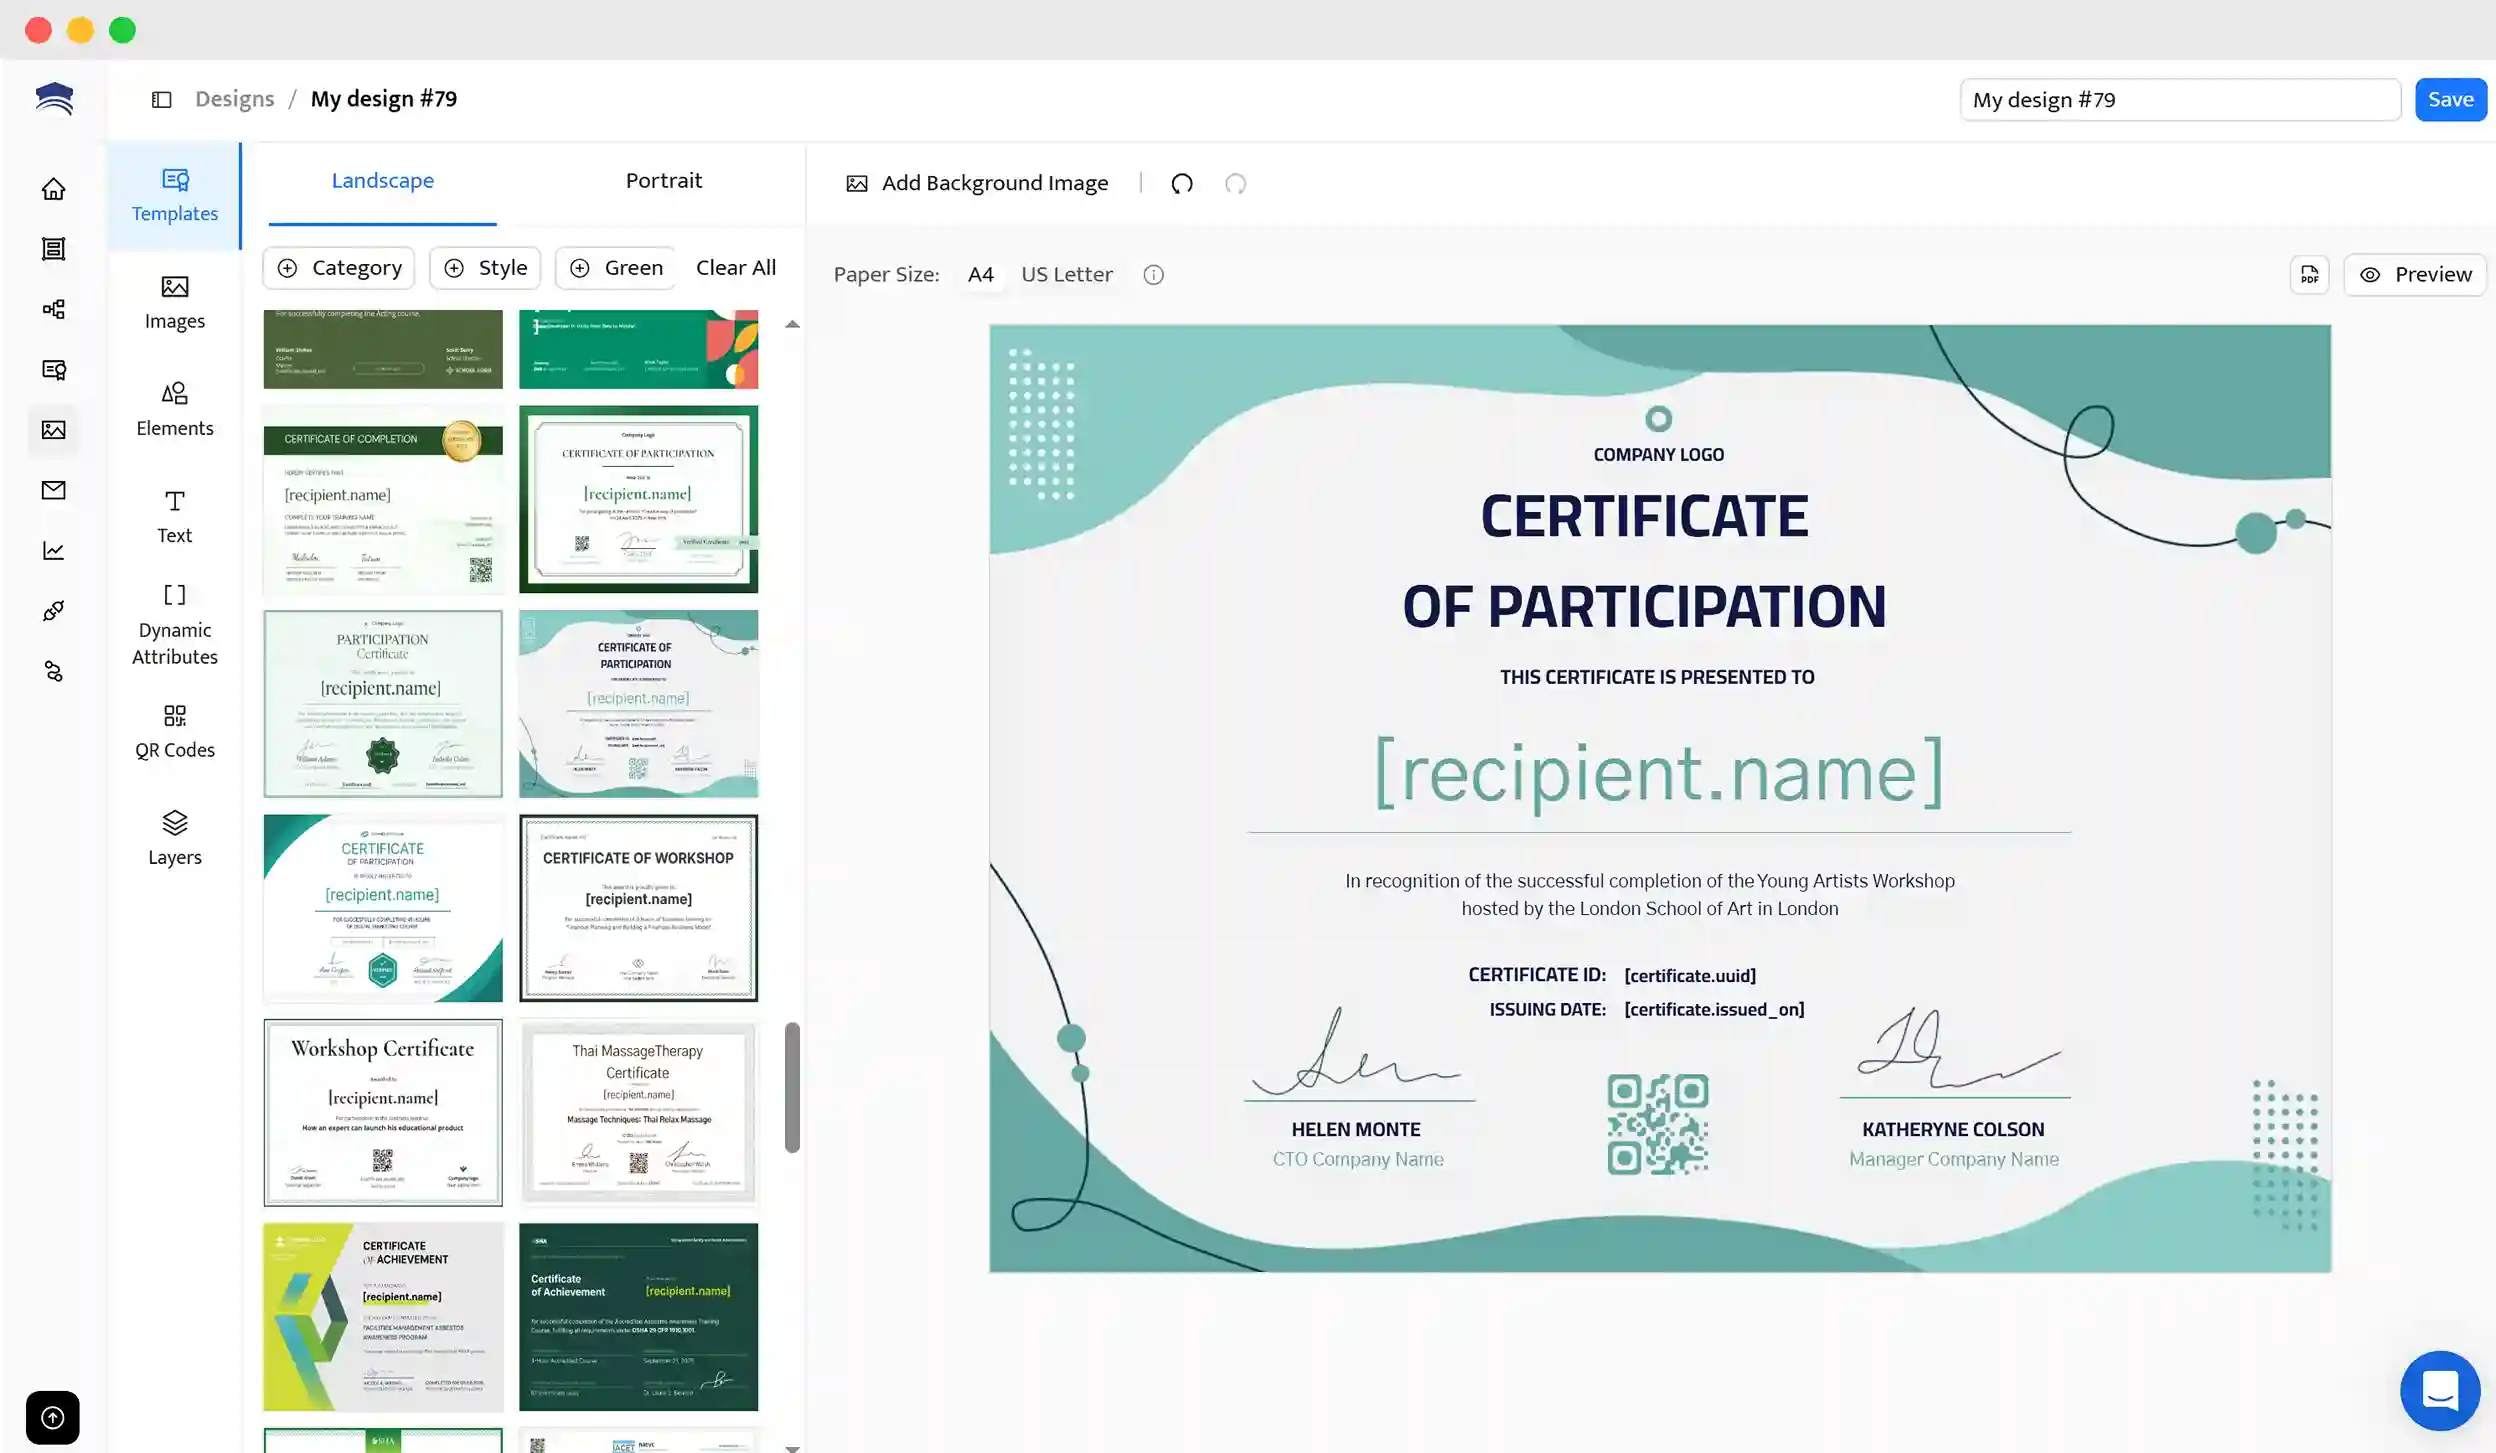
Task: Clear all template filters
Action: (736, 267)
